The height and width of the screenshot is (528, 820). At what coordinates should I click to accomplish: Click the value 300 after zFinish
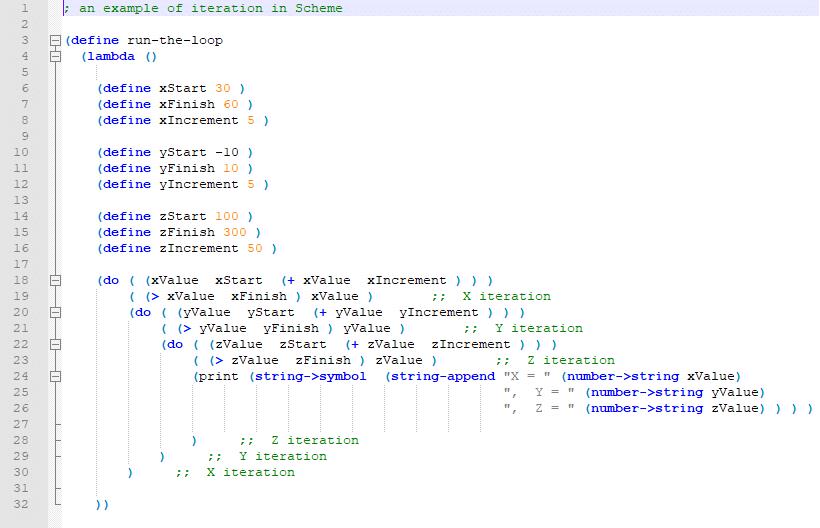pos(235,232)
